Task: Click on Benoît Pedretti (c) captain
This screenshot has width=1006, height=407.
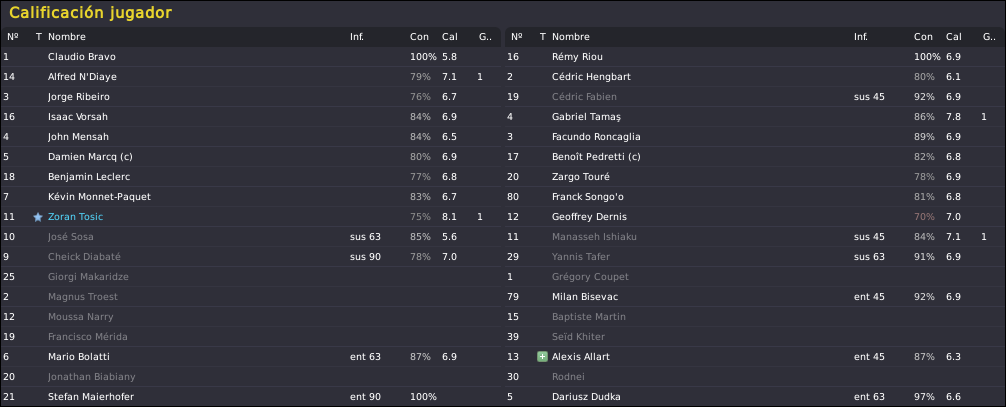Action: click(596, 157)
